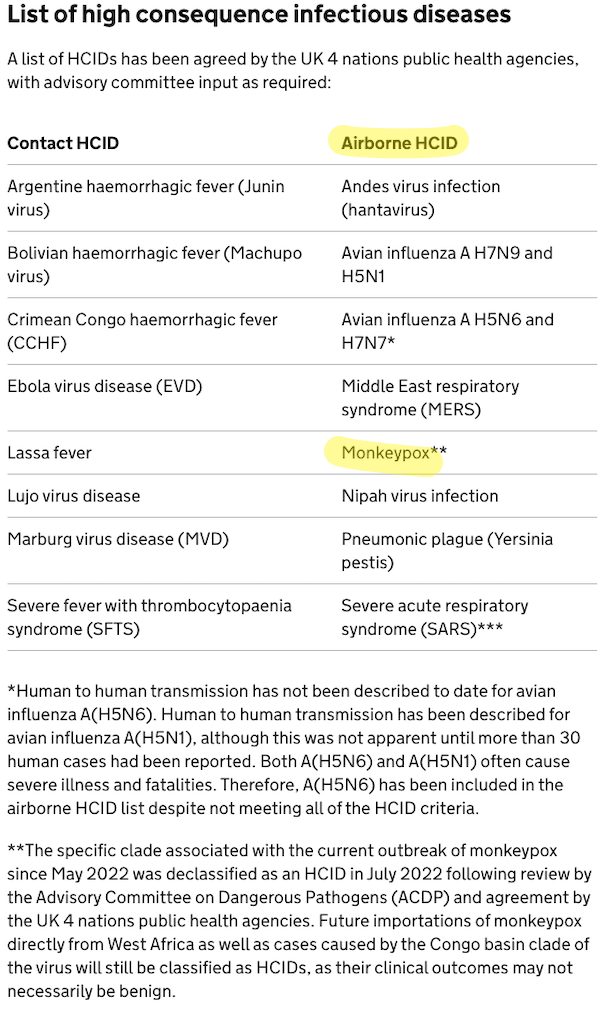This screenshot has width=600, height=1012.
Task: Click Middle East respiratory syndrome (MERS)
Action: point(430,397)
